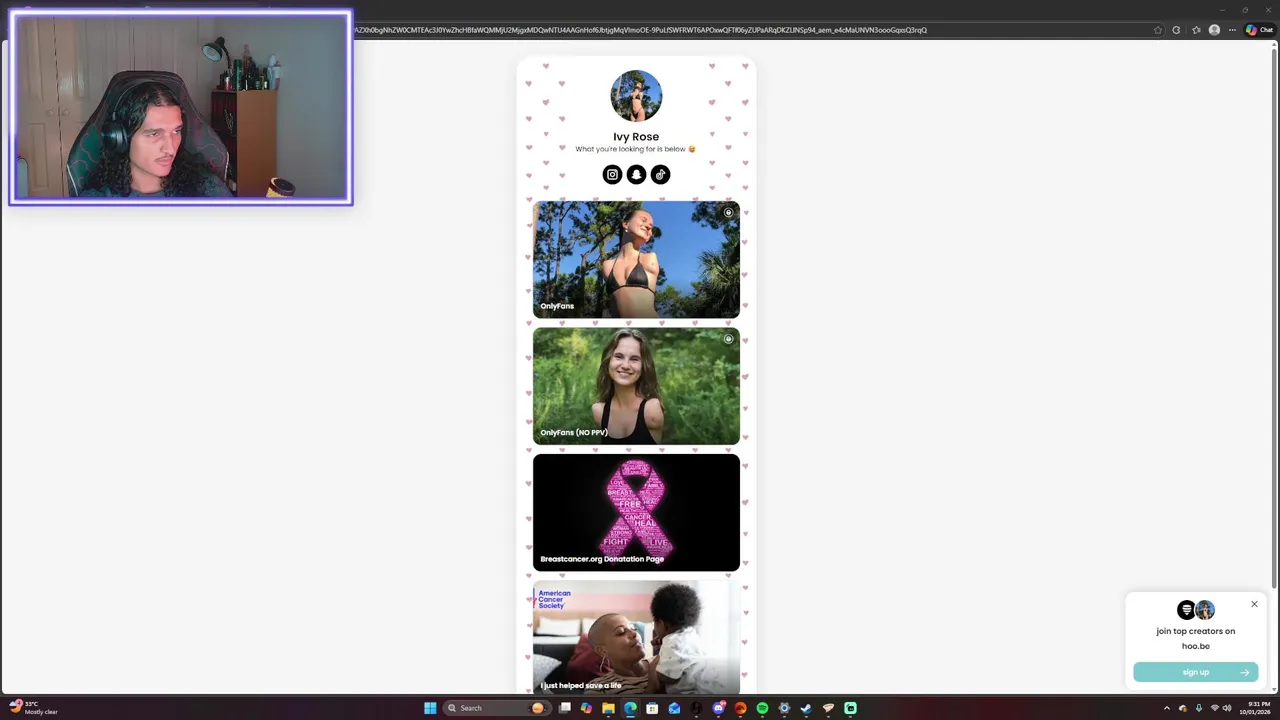Click the taskbar Search box
The width and height of the screenshot is (1280, 720).
pyautogui.click(x=497, y=708)
